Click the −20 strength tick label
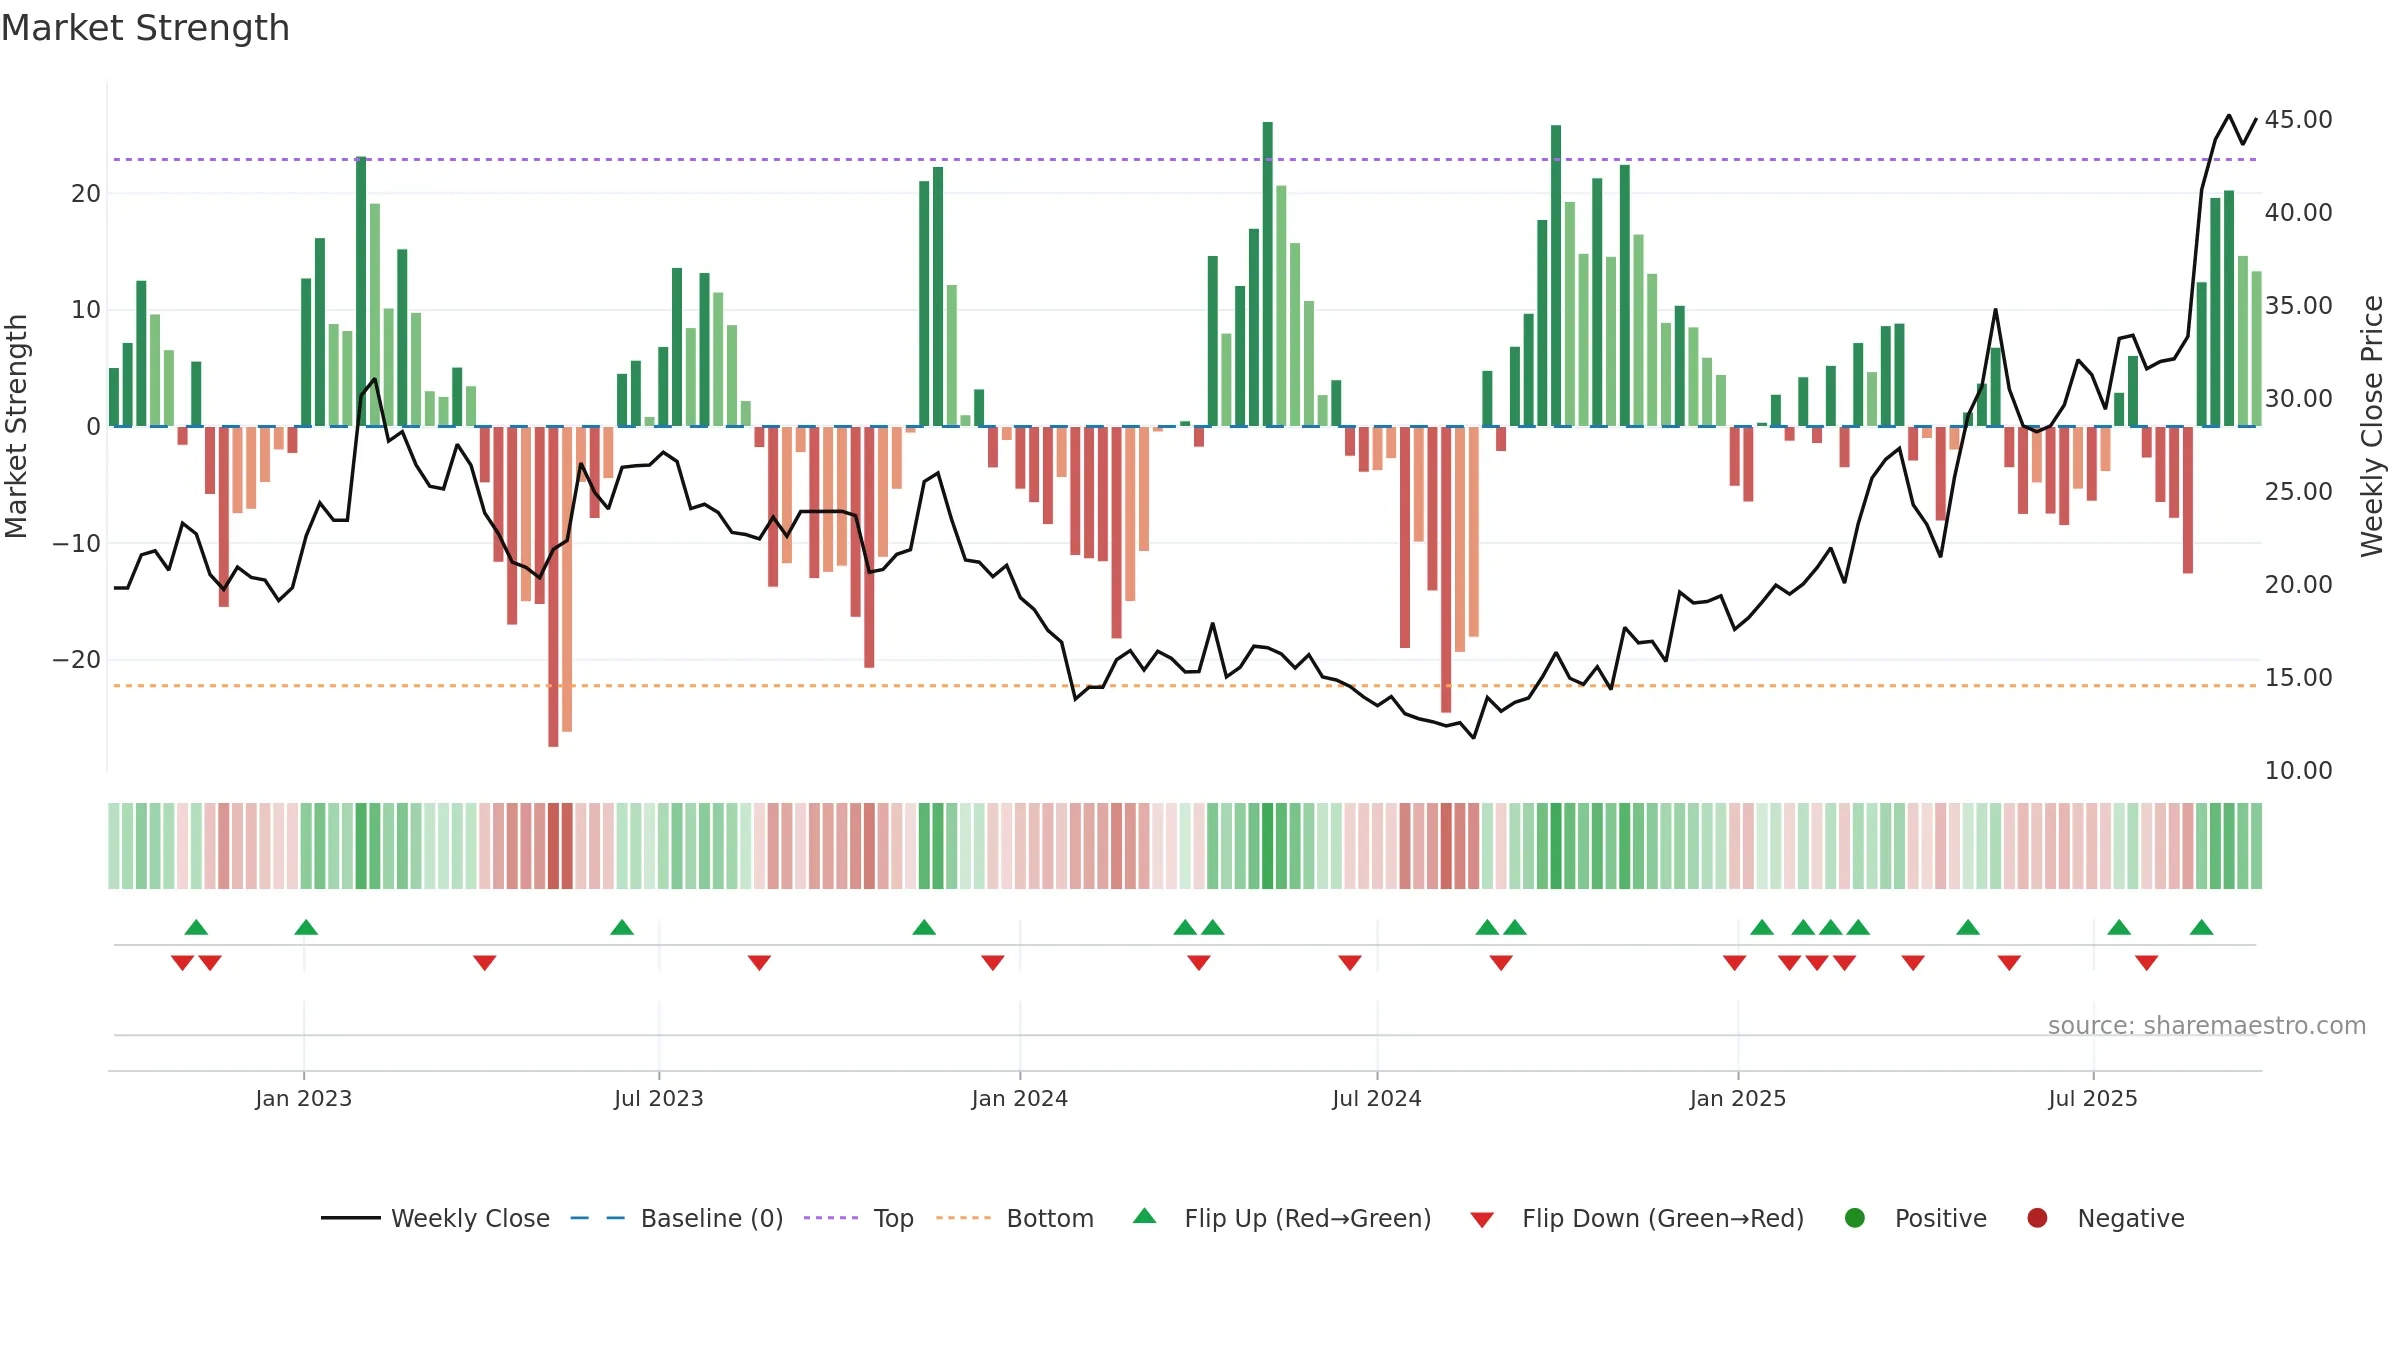The height and width of the screenshot is (1350, 2400). 77,659
